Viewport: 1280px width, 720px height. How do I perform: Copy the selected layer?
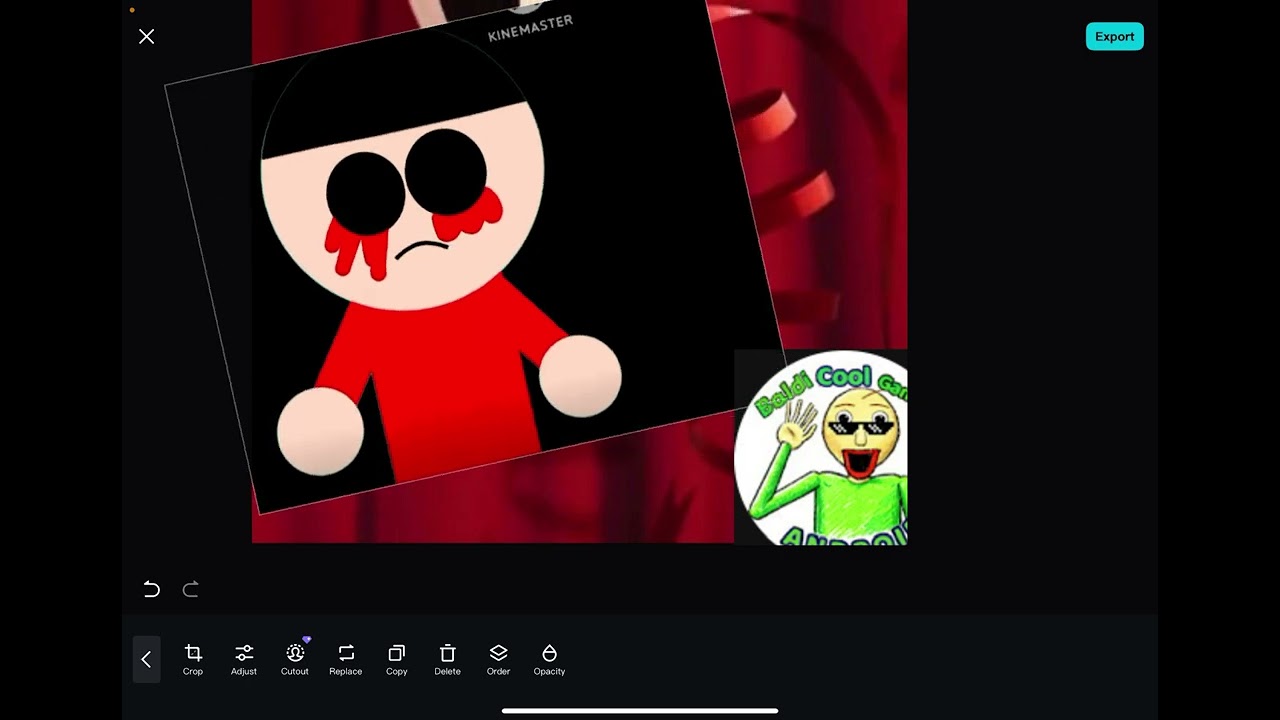point(397,659)
